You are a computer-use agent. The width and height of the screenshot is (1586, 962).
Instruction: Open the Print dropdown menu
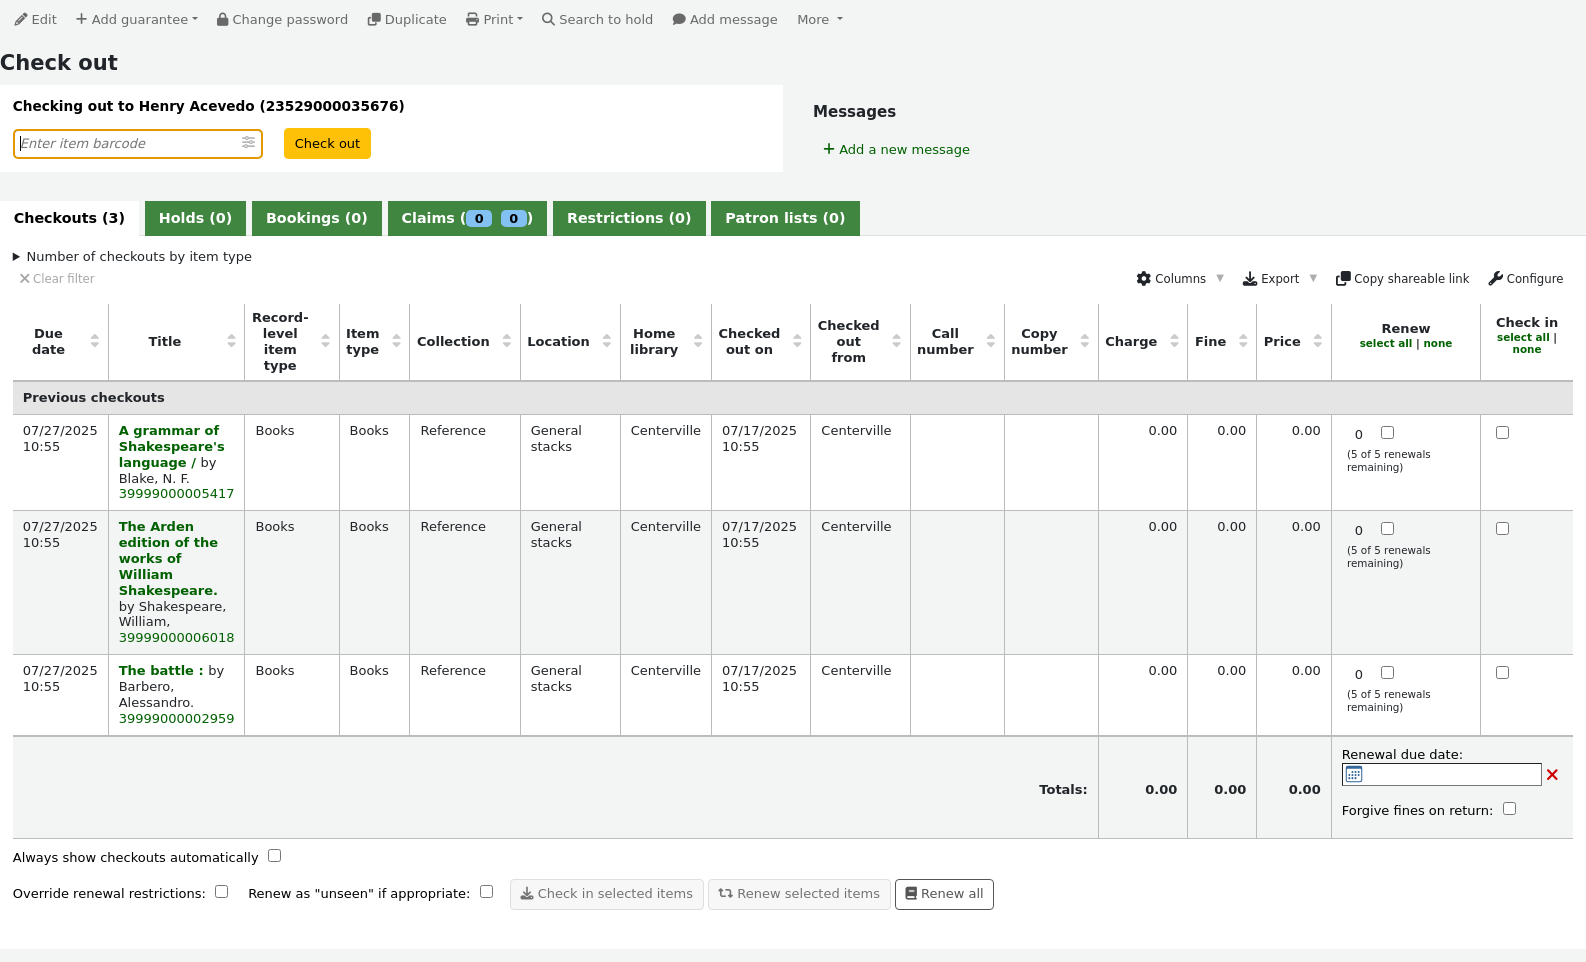click(x=494, y=19)
